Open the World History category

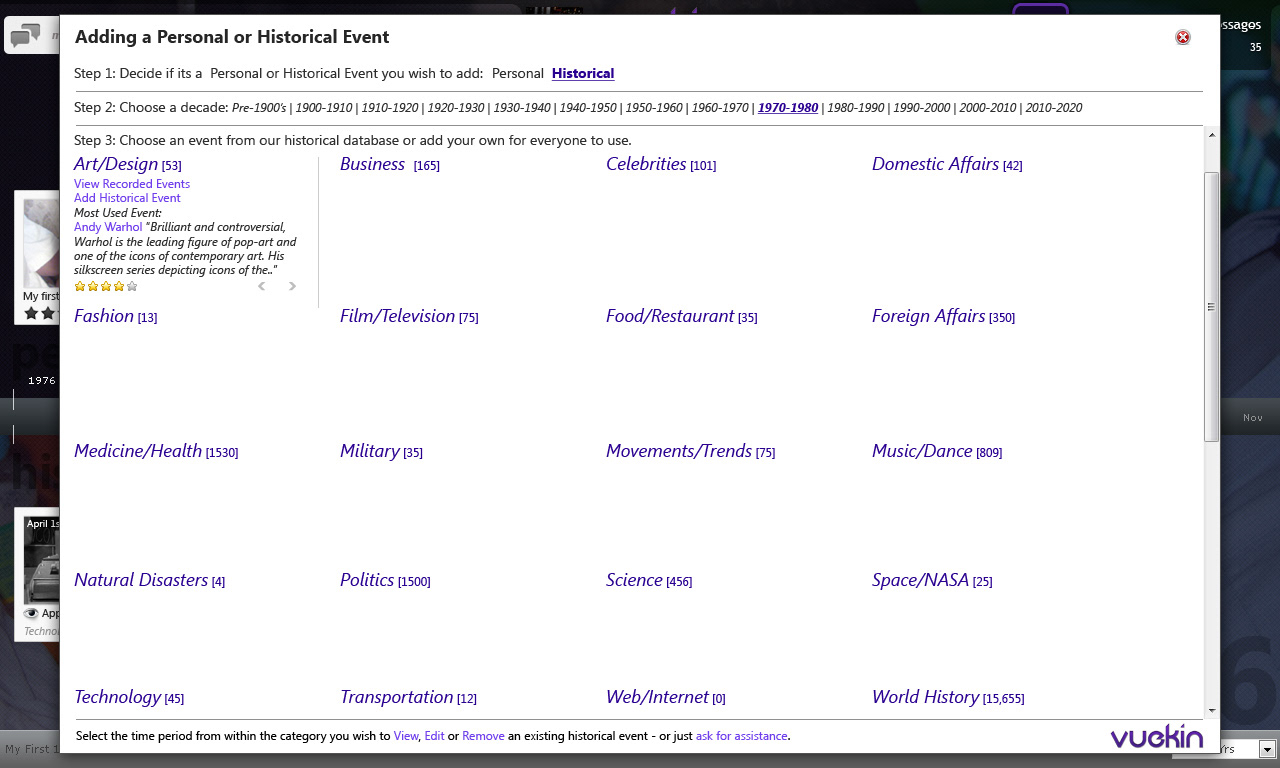coord(925,697)
